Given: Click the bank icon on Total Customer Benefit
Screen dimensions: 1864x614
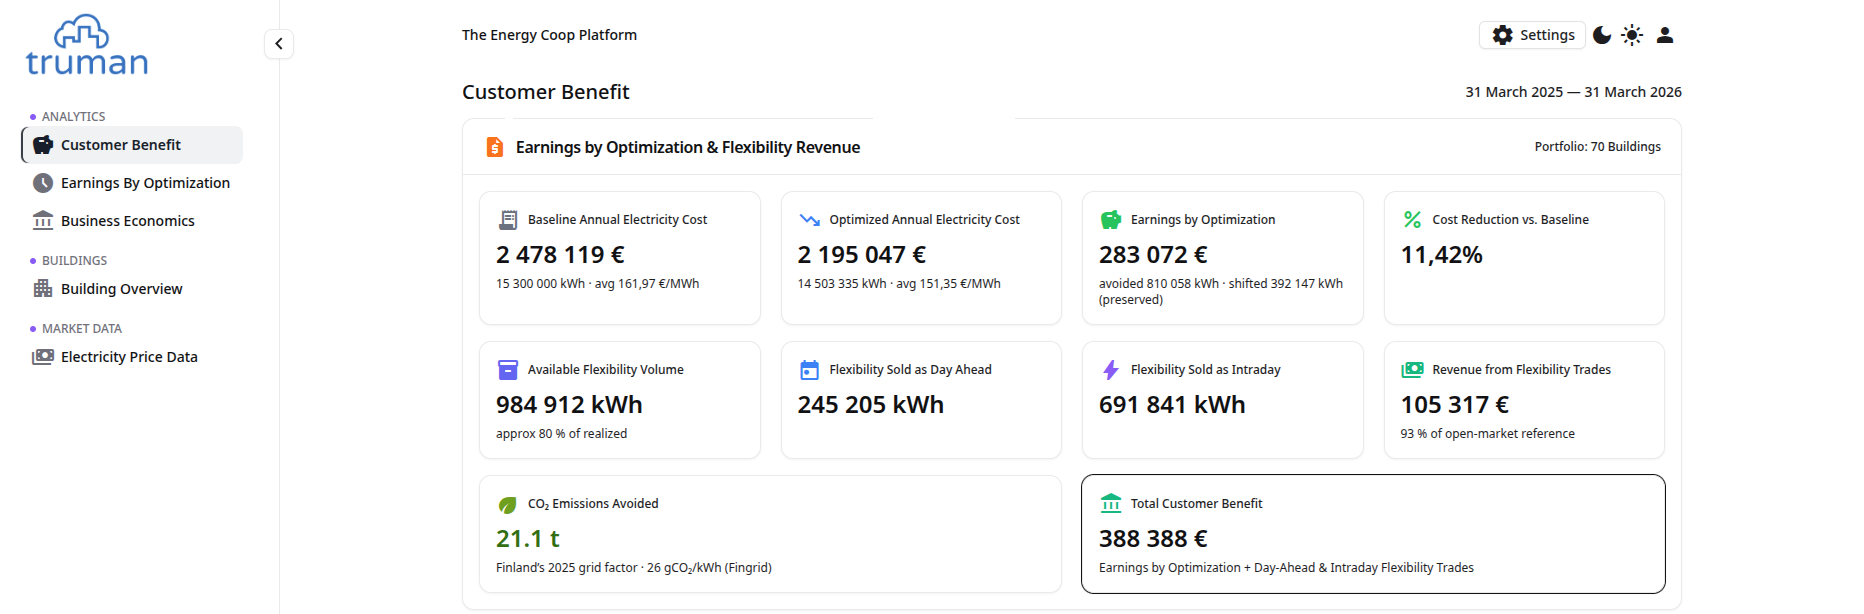Looking at the screenshot, I should [1111, 503].
